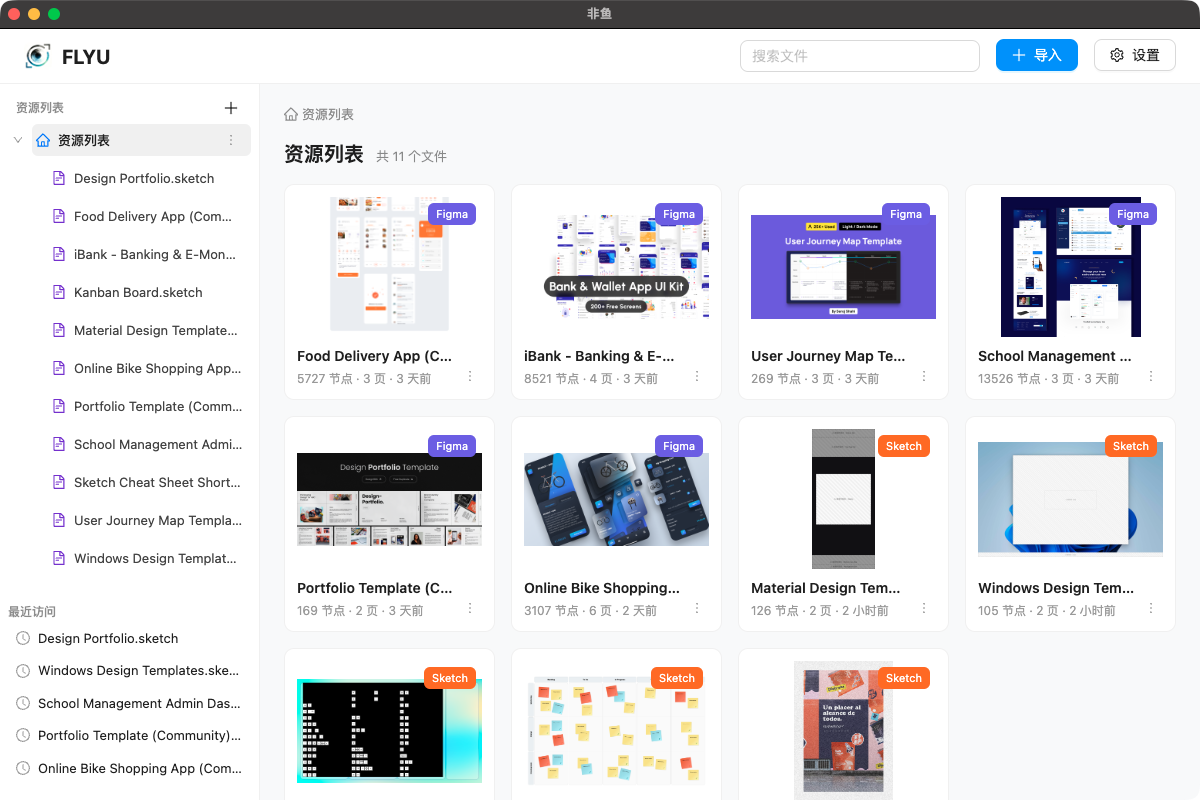The image size is (1200, 800).
Task: Click clock icon beside recent School Management Admin
Action: 23,703
